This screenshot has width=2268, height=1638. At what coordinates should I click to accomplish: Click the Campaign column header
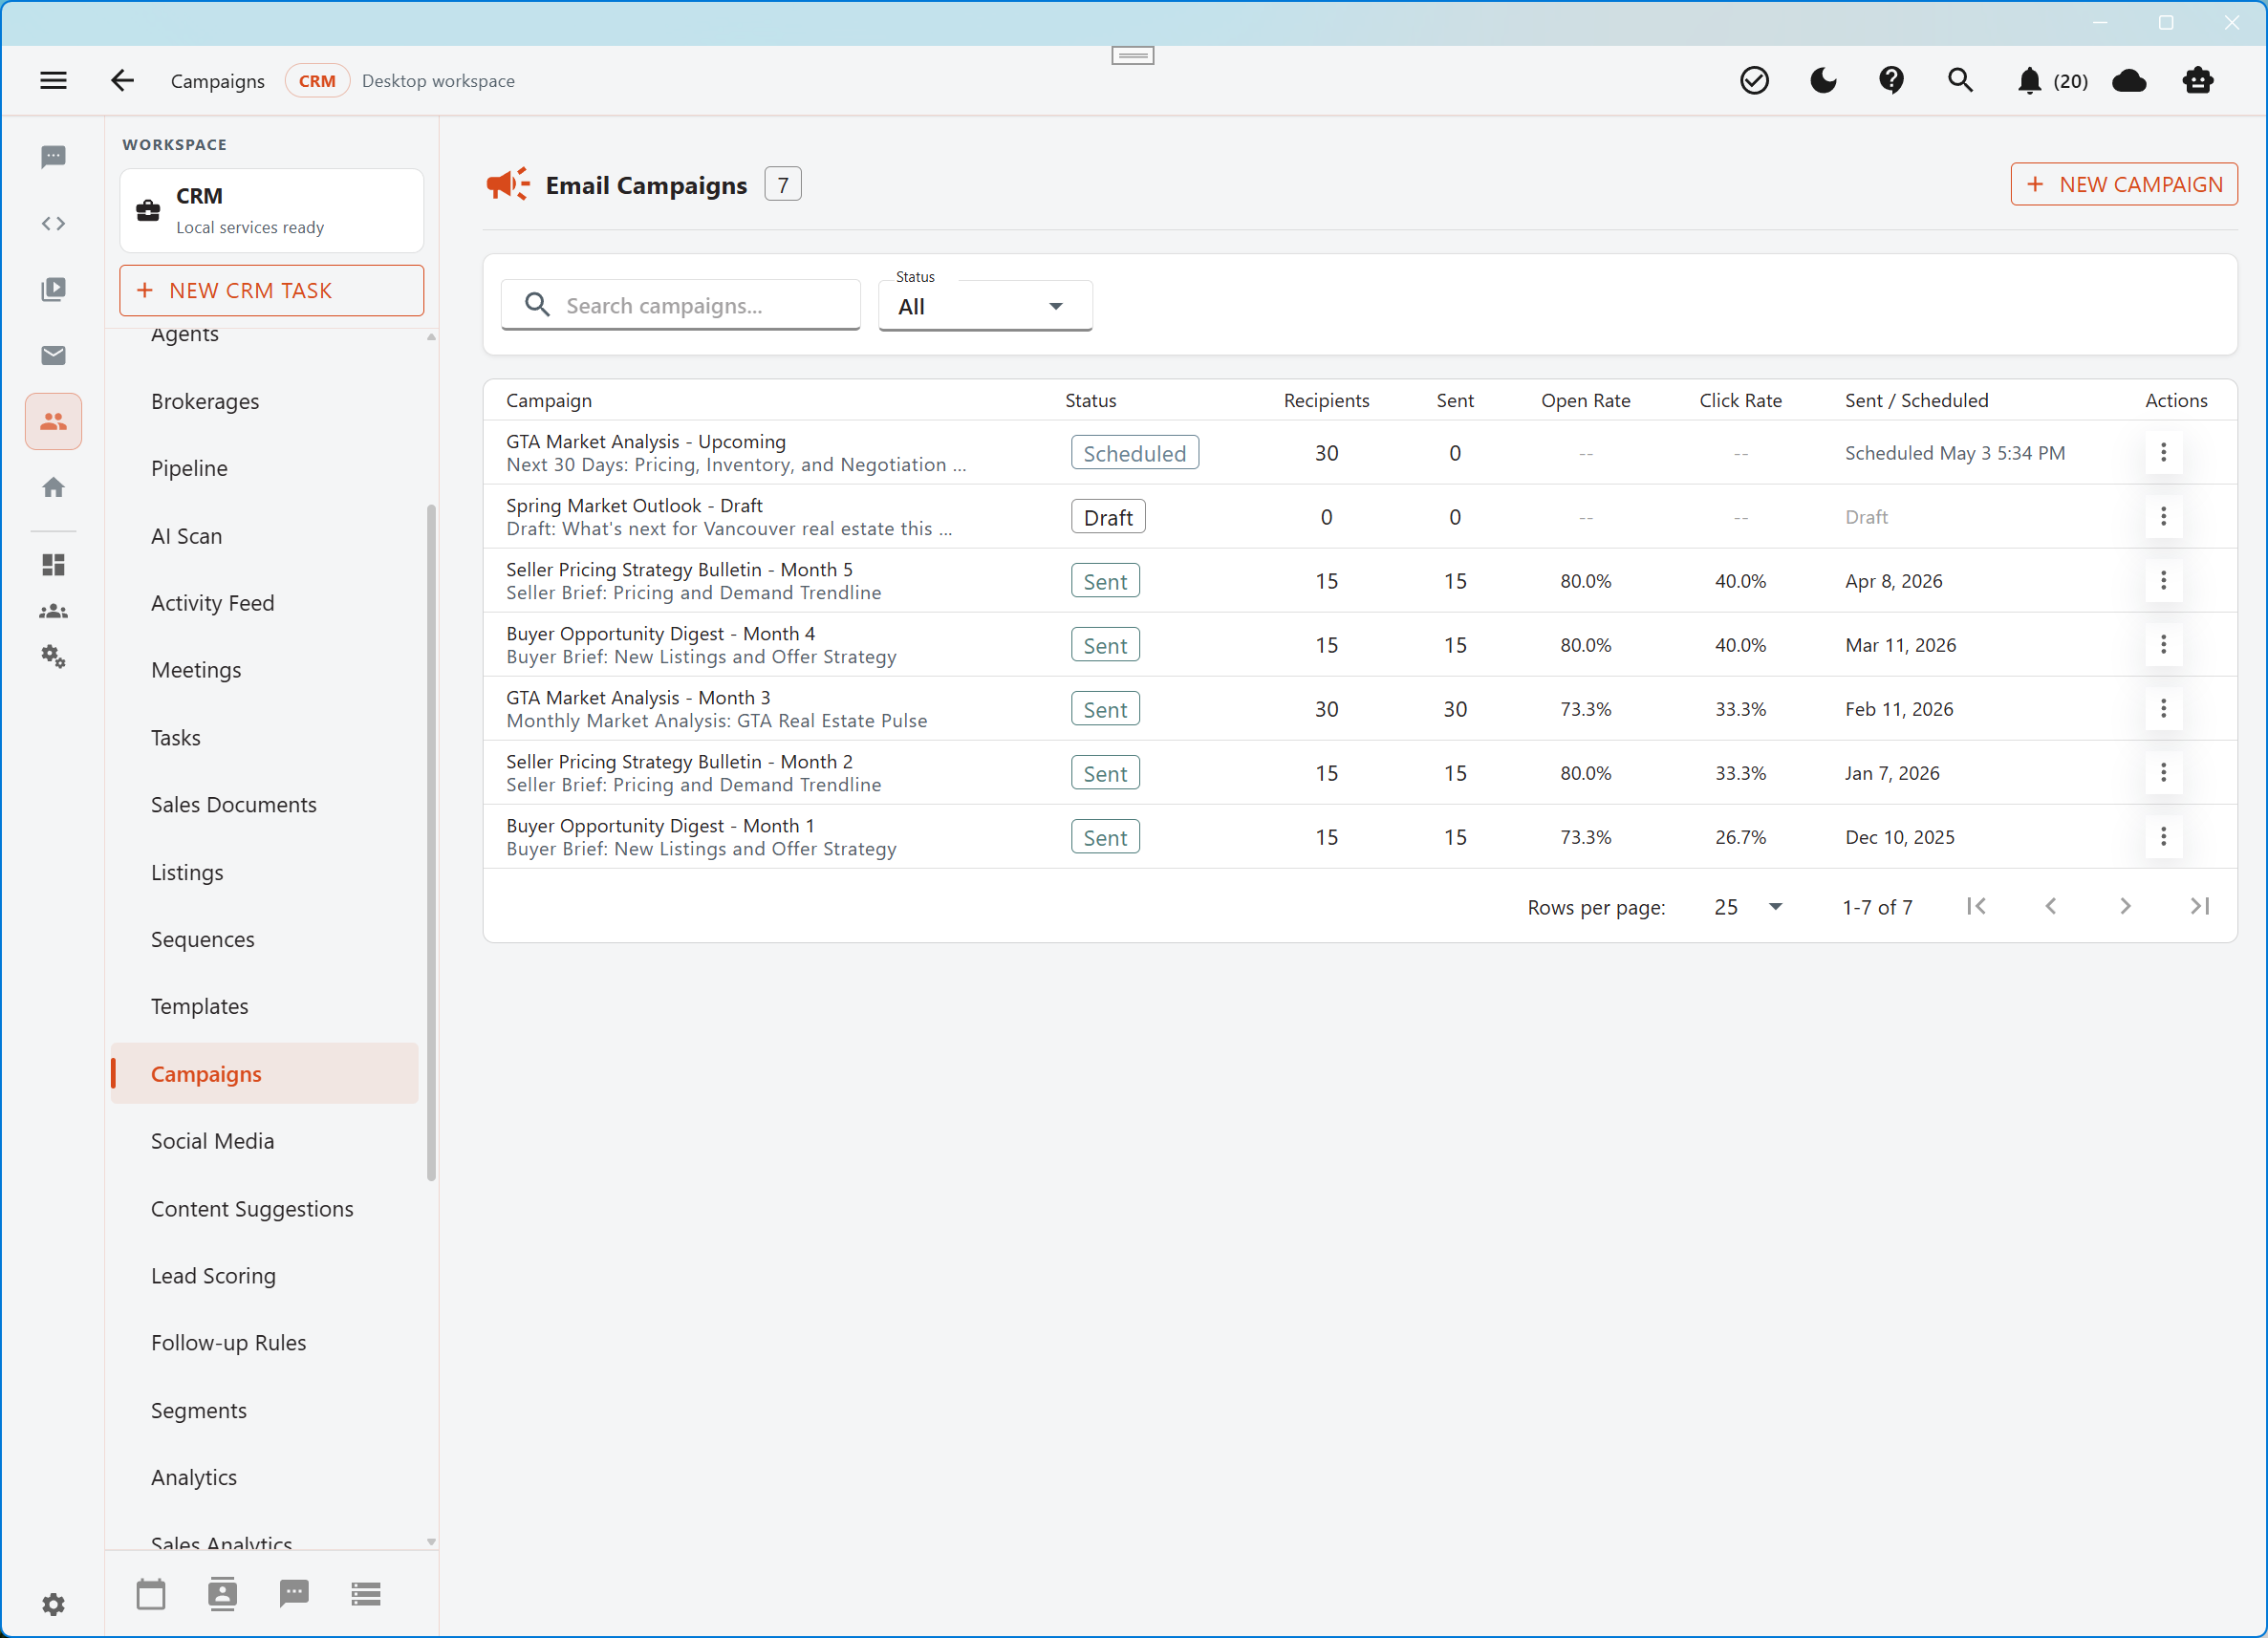pyautogui.click(x=549, y=400)
